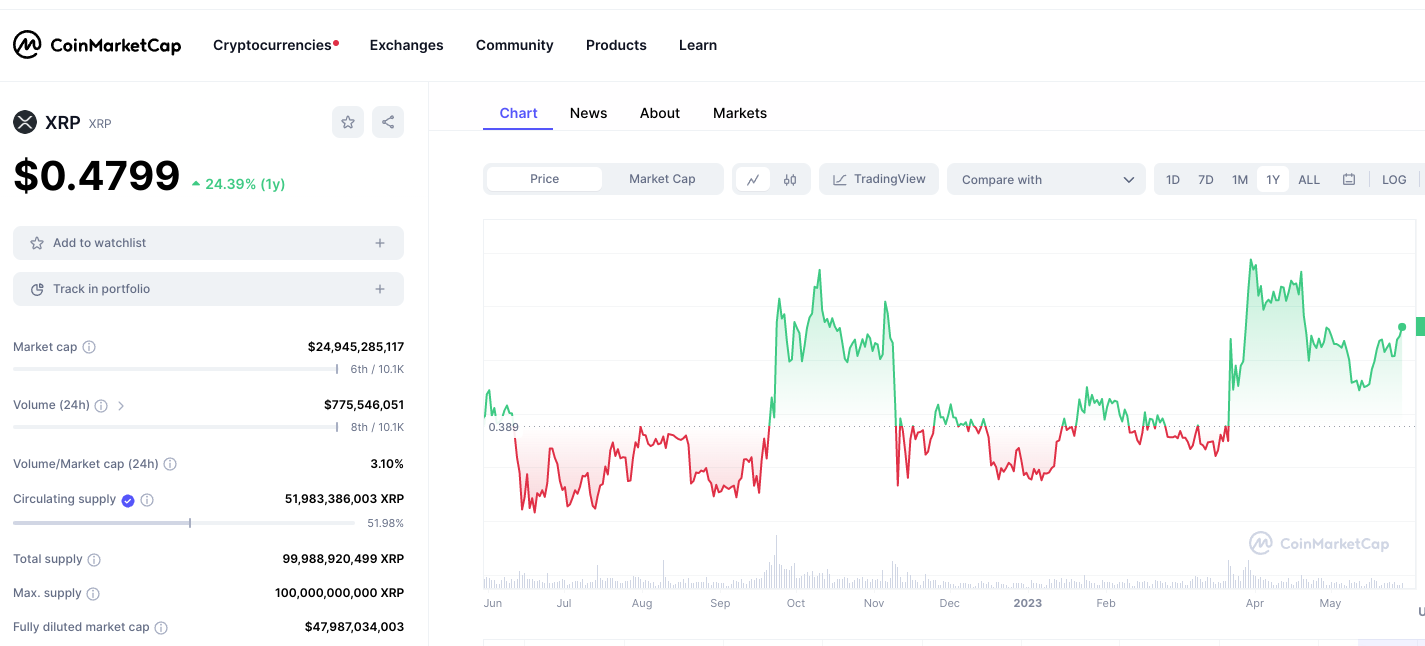Select the line chart view icon
The image size is (1425, 646).
coord(753,180)
